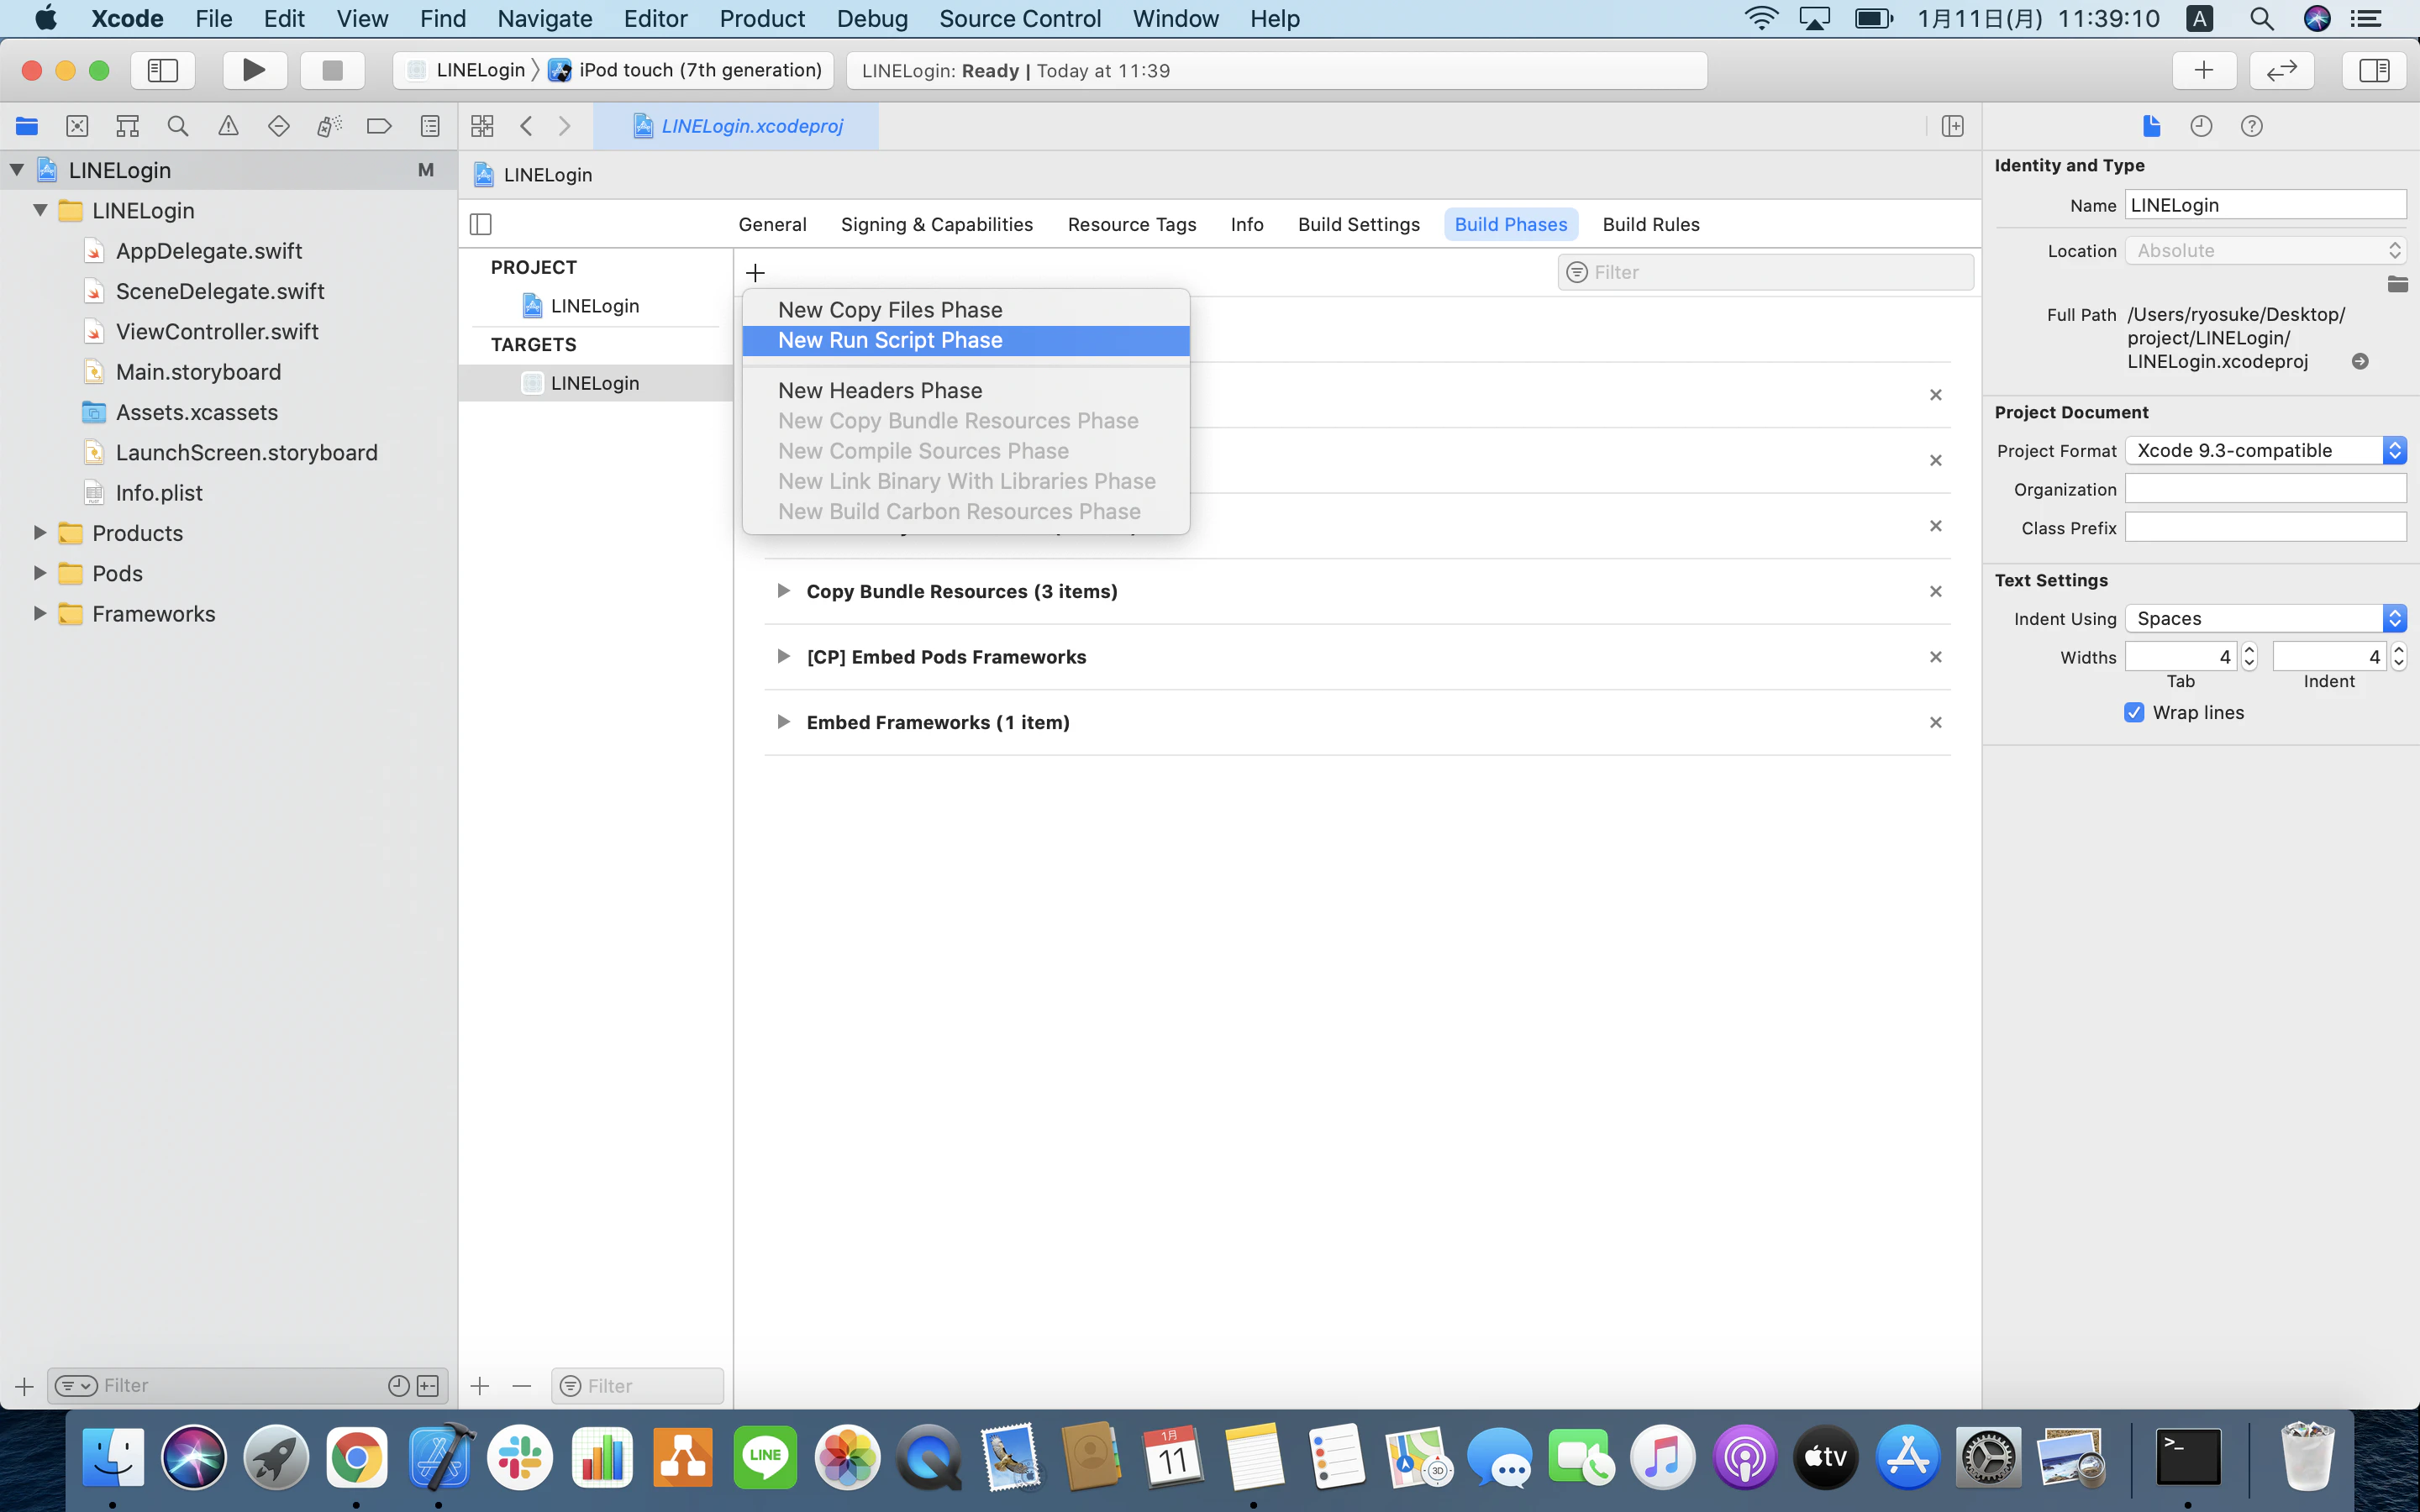Select the Breakpoint navigator icon
The image size is (2420, 1512).
click(379, 126)
